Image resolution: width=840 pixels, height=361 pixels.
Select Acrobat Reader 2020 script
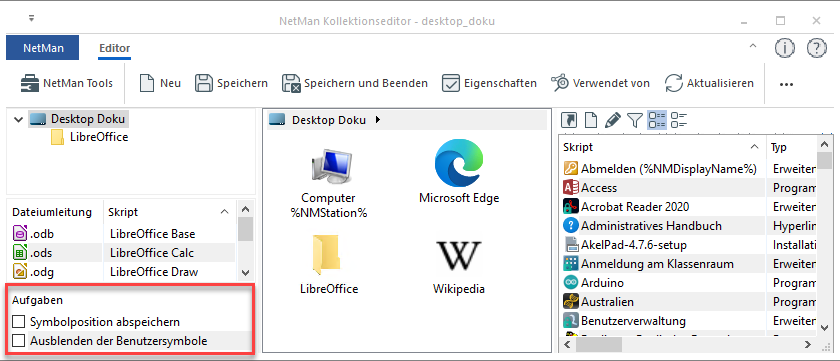[x=688, y=207]
